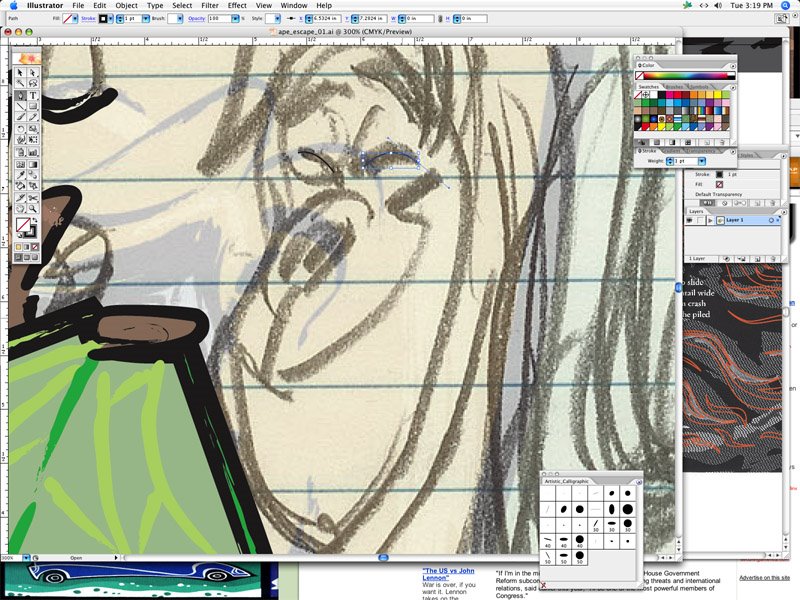Select the Pen tool in toolbox

pos(20,95)
